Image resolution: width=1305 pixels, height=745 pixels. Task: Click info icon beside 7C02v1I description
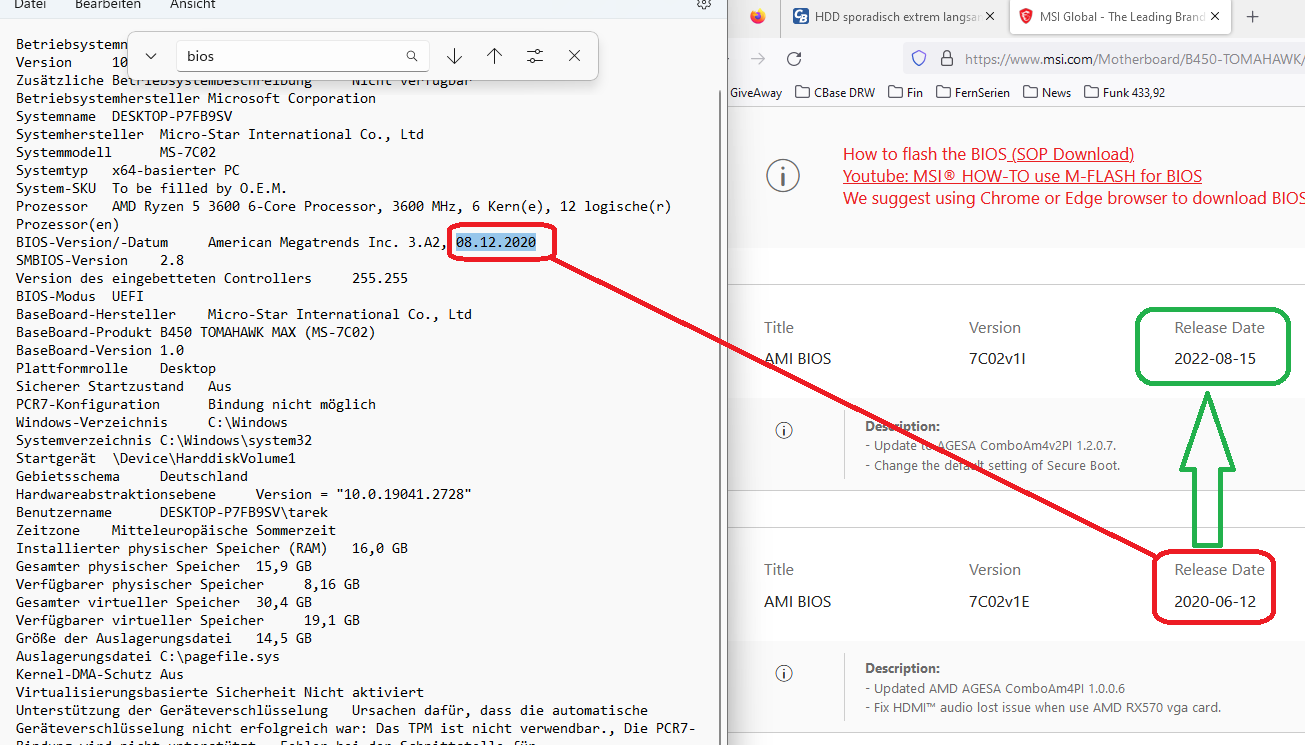click(784, 430)
